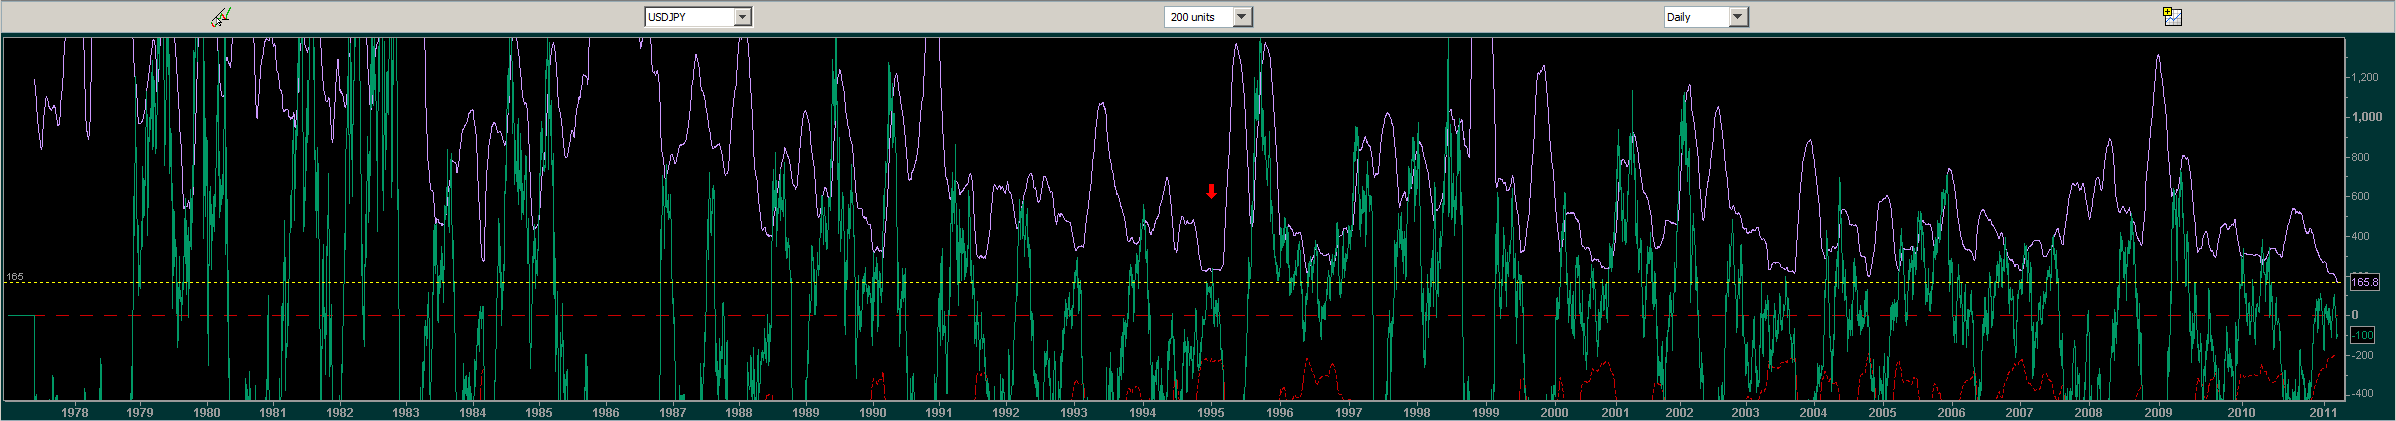Open the USDJPY symbol dropdown arrow

[x=742, y=17]
